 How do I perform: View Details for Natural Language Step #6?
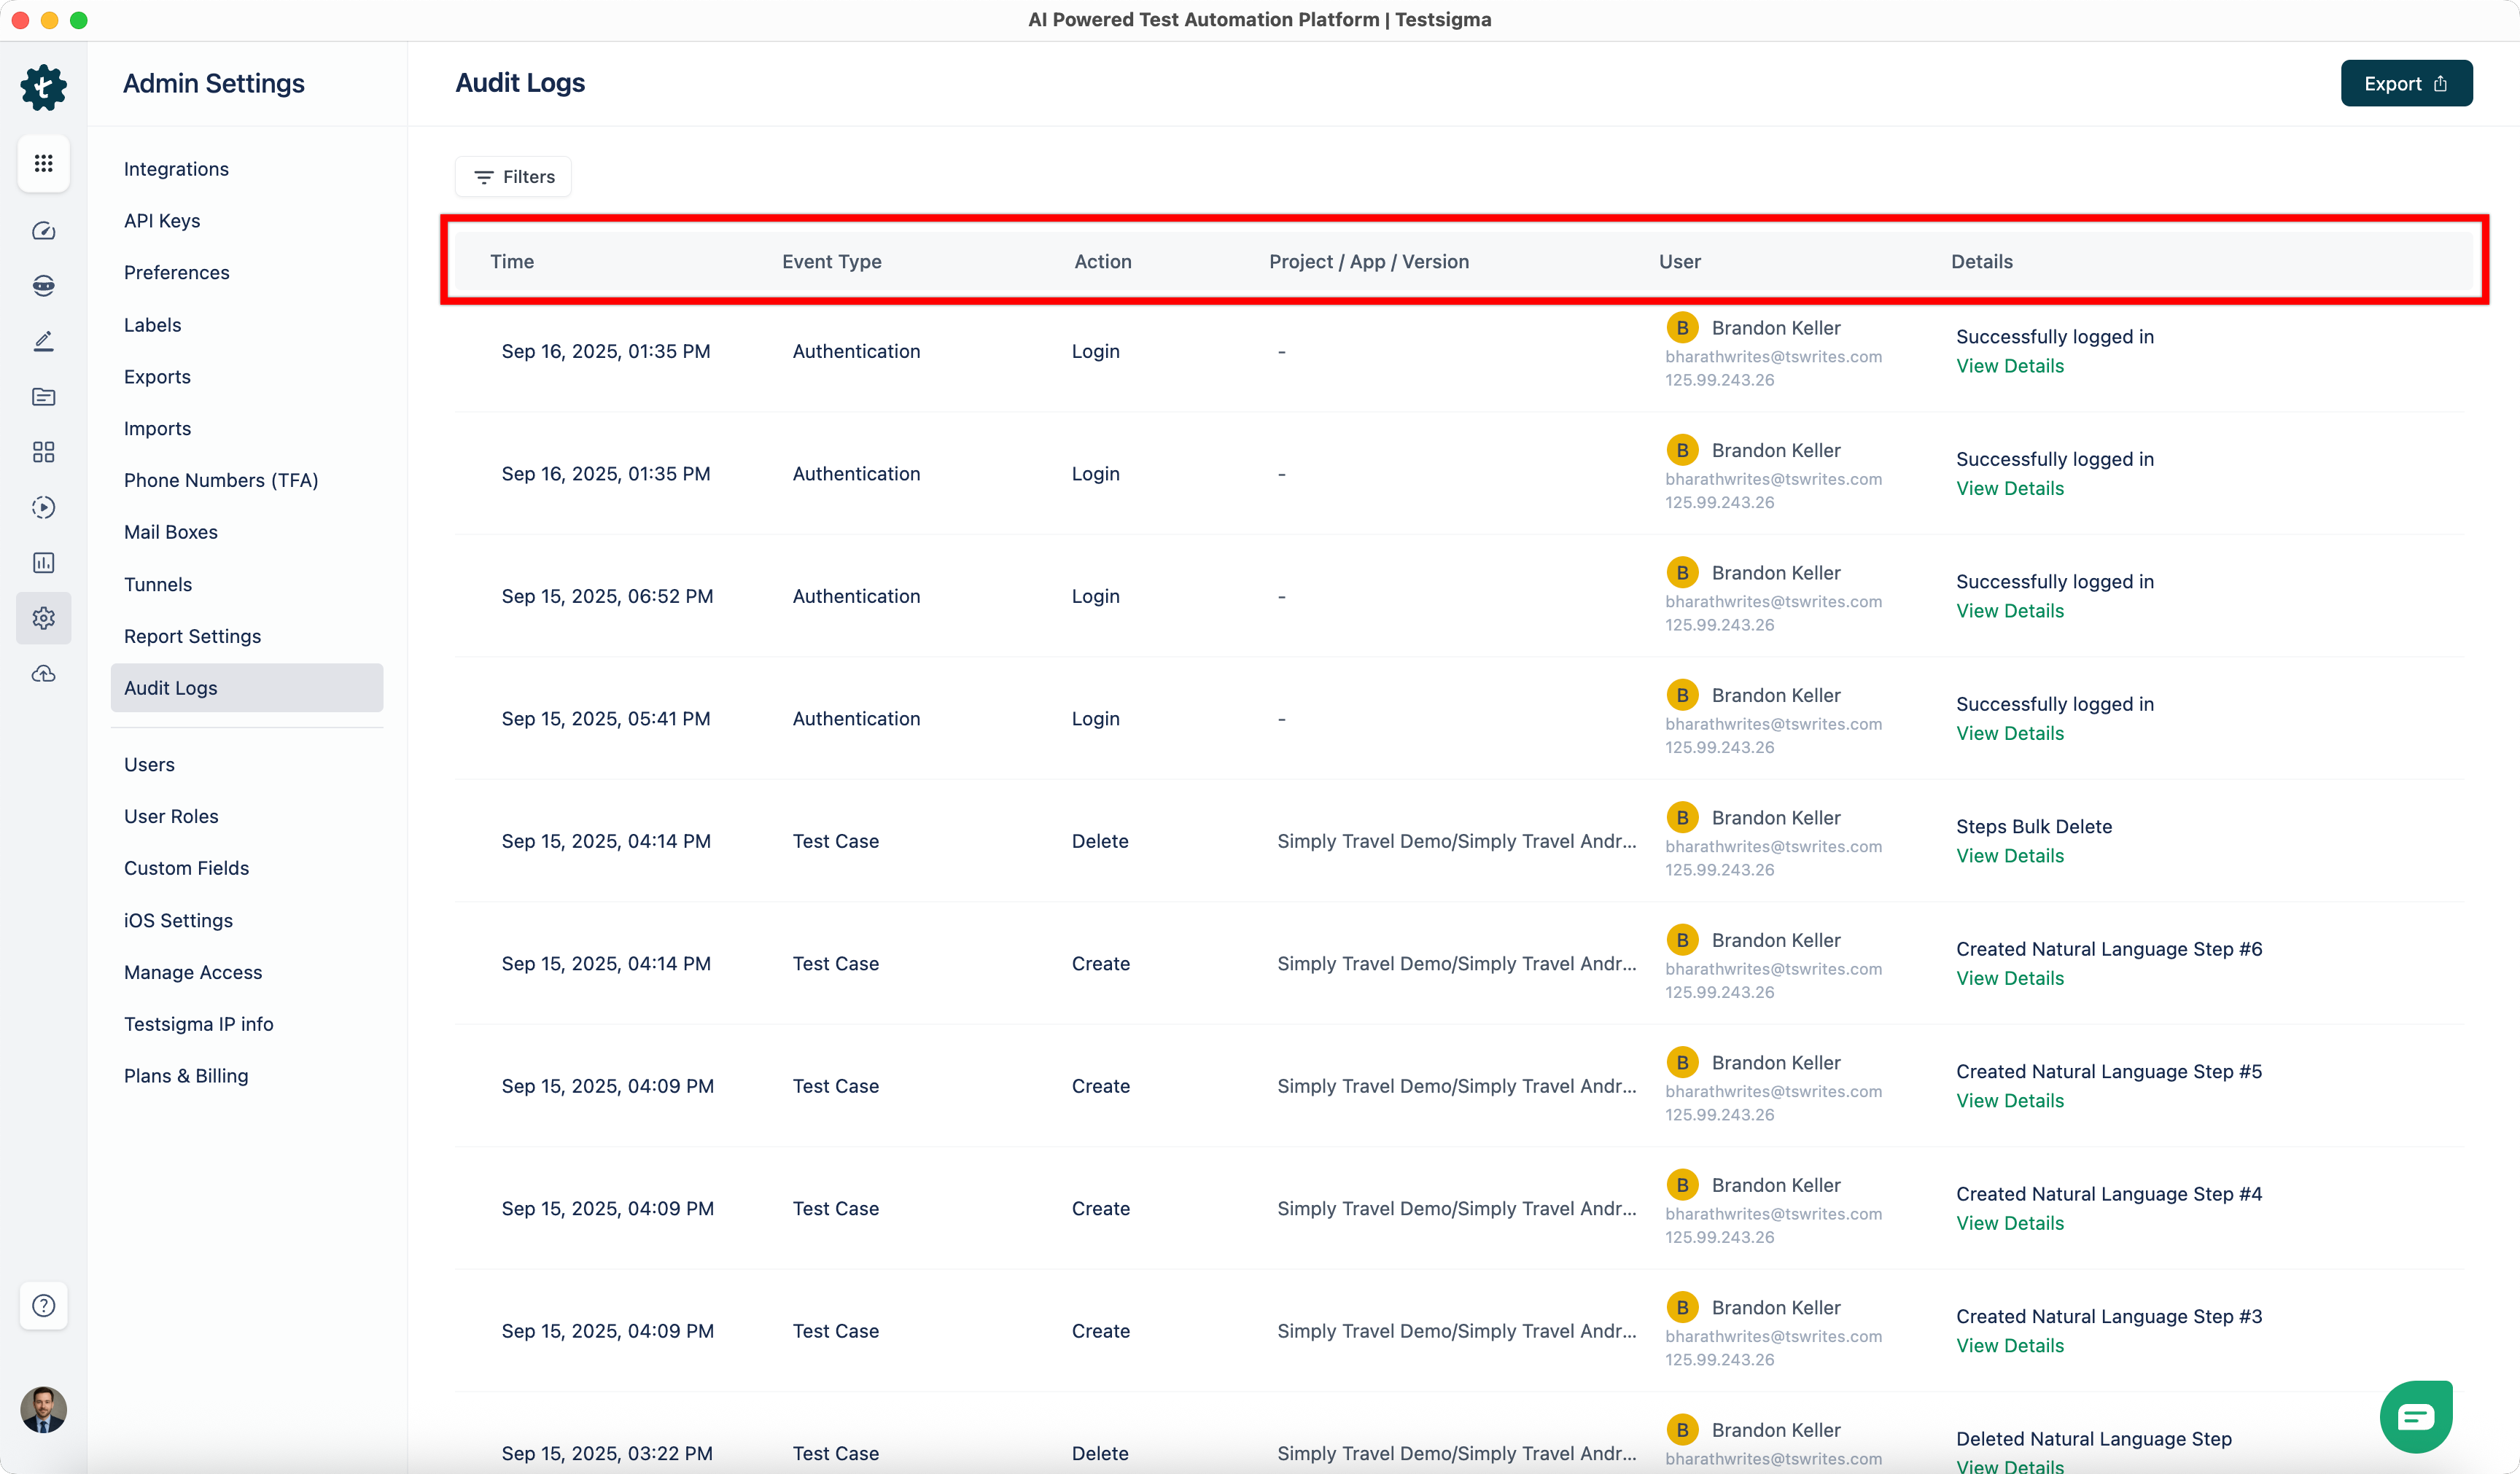(x=2009, y=978)
